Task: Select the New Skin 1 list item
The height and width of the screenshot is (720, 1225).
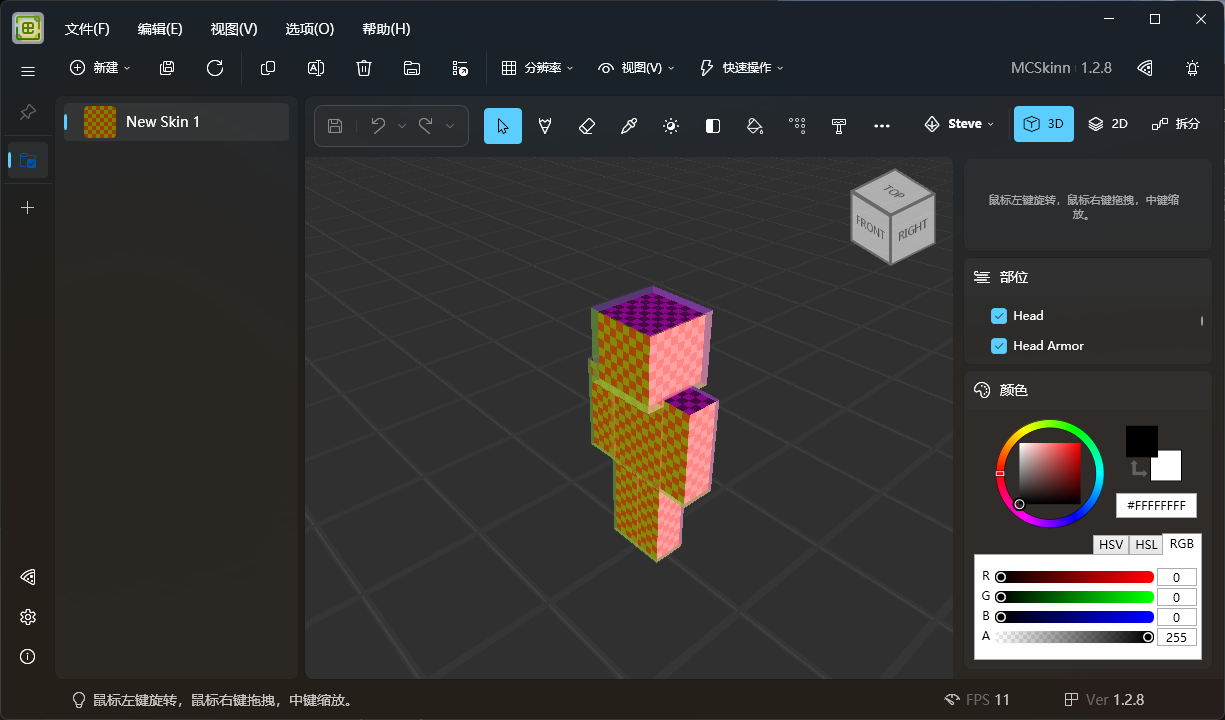Action: pos(176,122)
